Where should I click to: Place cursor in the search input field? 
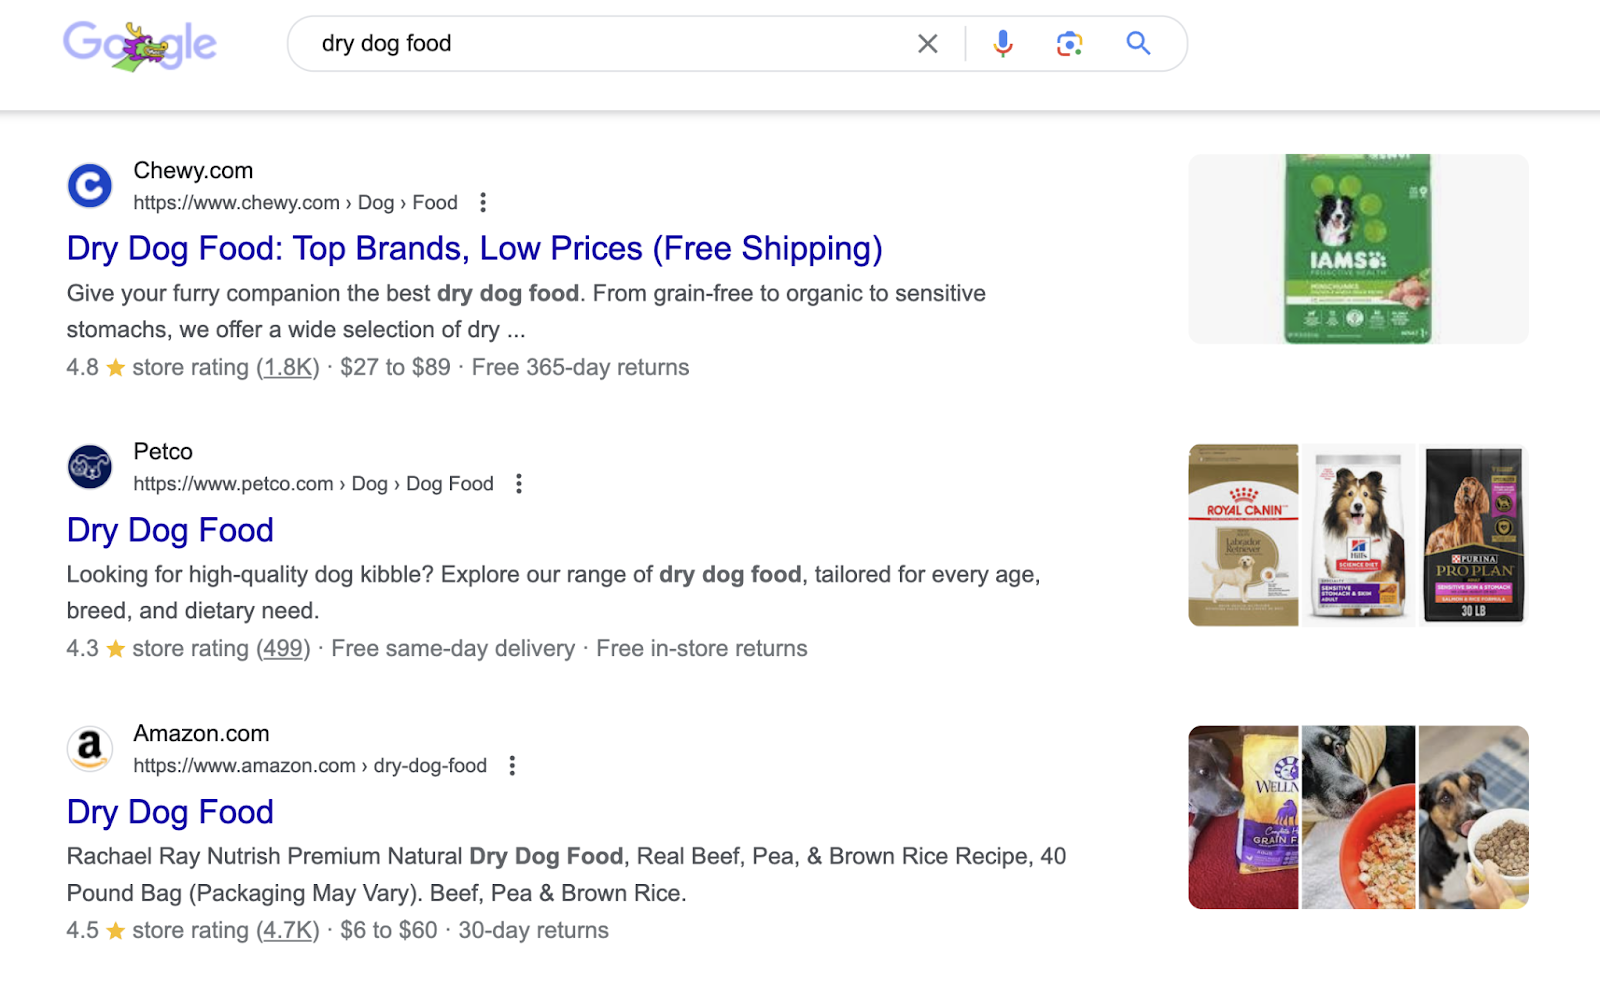600,43
